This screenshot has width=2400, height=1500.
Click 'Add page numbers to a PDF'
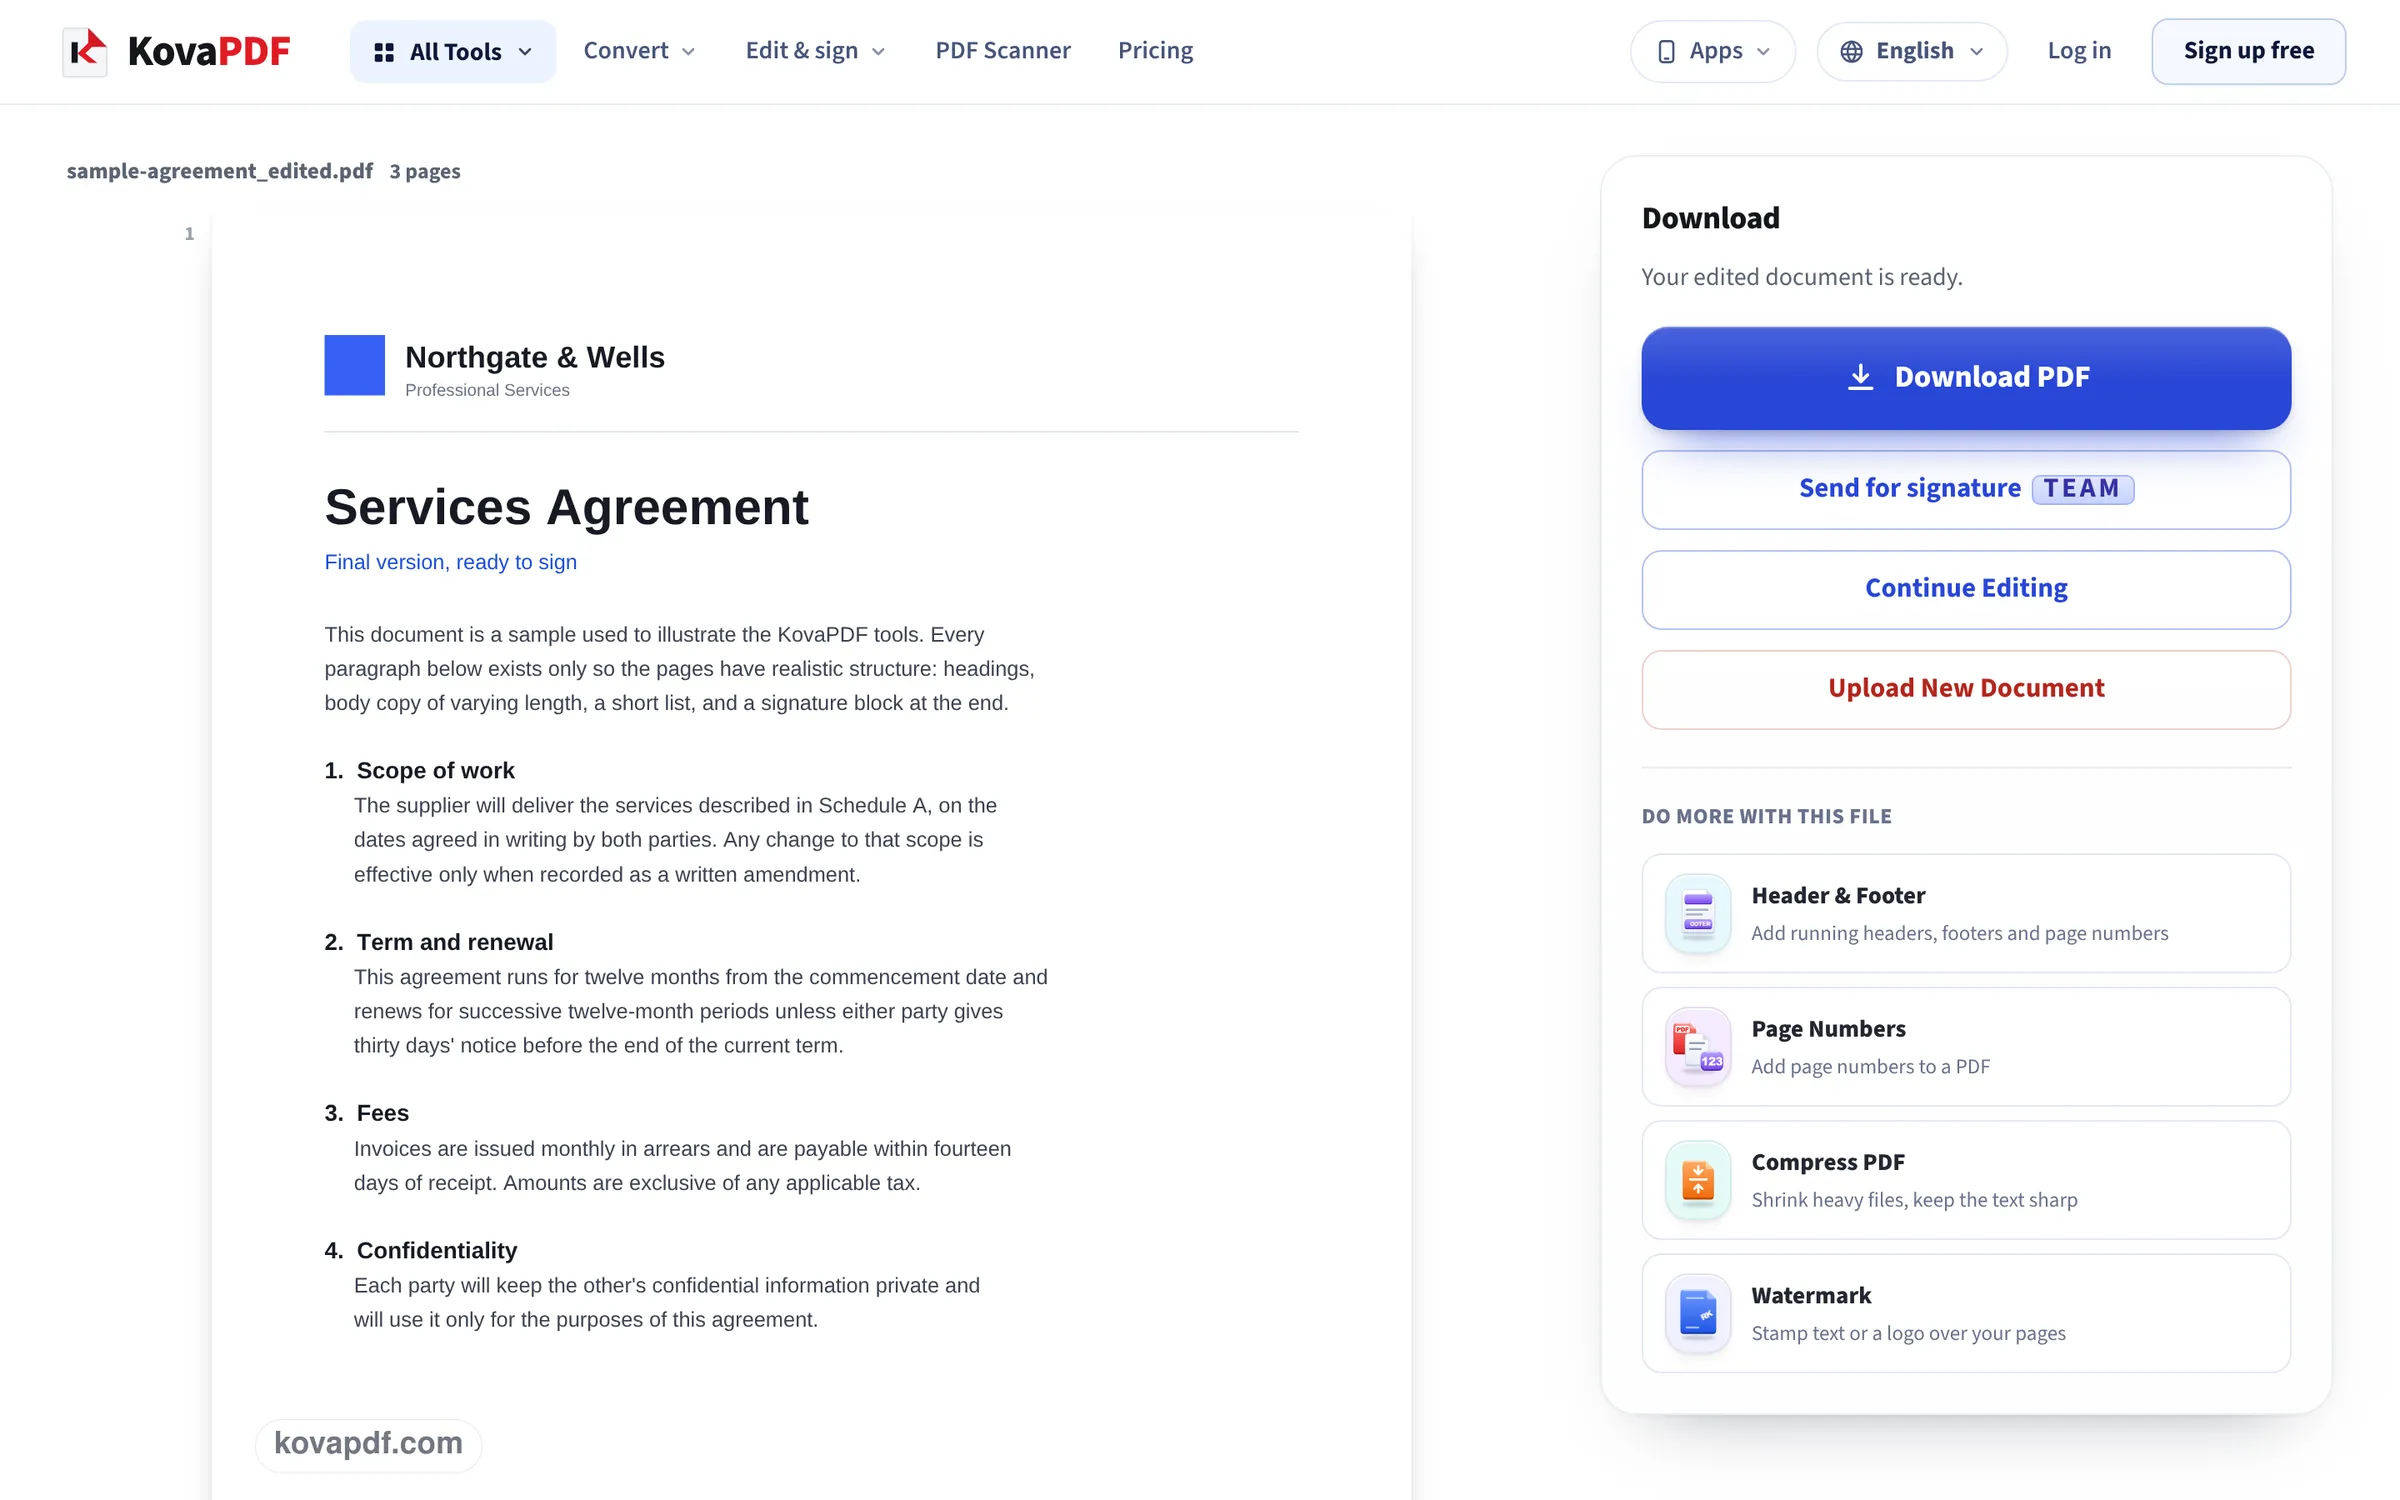1870,1066
